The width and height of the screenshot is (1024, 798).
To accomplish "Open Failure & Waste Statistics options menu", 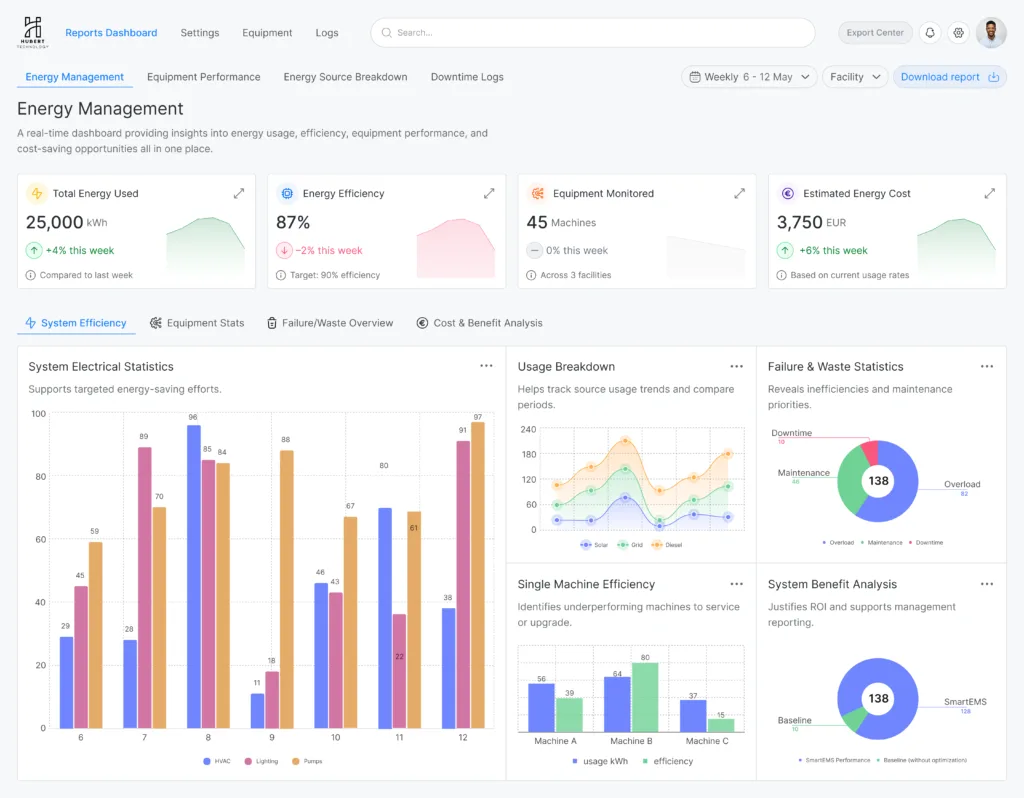I will click(986, 366).
